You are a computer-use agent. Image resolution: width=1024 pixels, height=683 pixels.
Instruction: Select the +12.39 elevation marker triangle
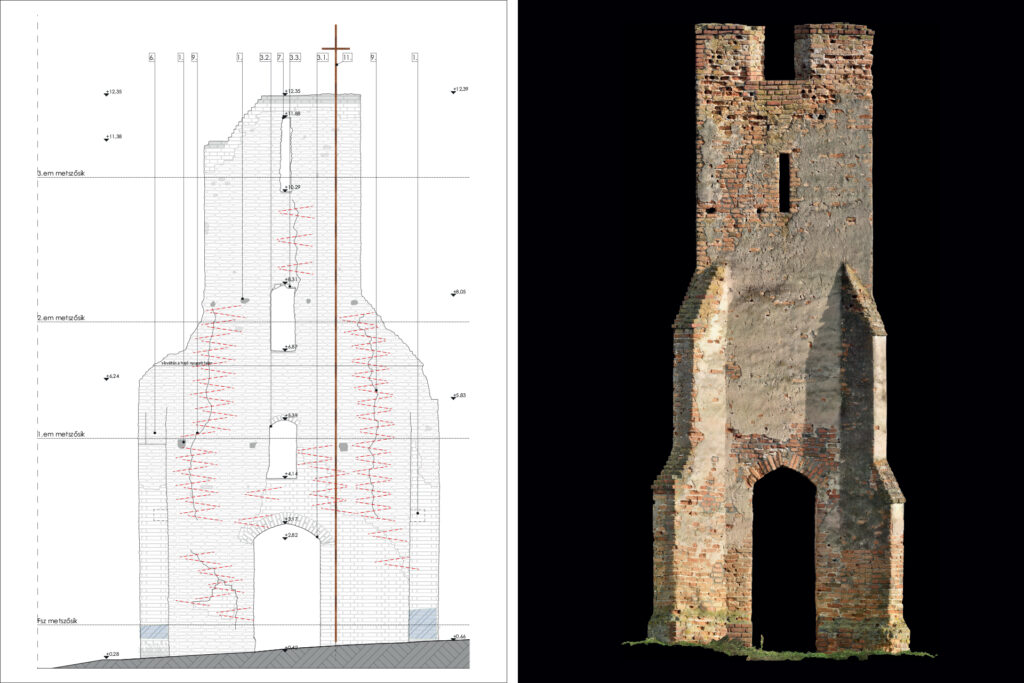(x=453, y=92)
